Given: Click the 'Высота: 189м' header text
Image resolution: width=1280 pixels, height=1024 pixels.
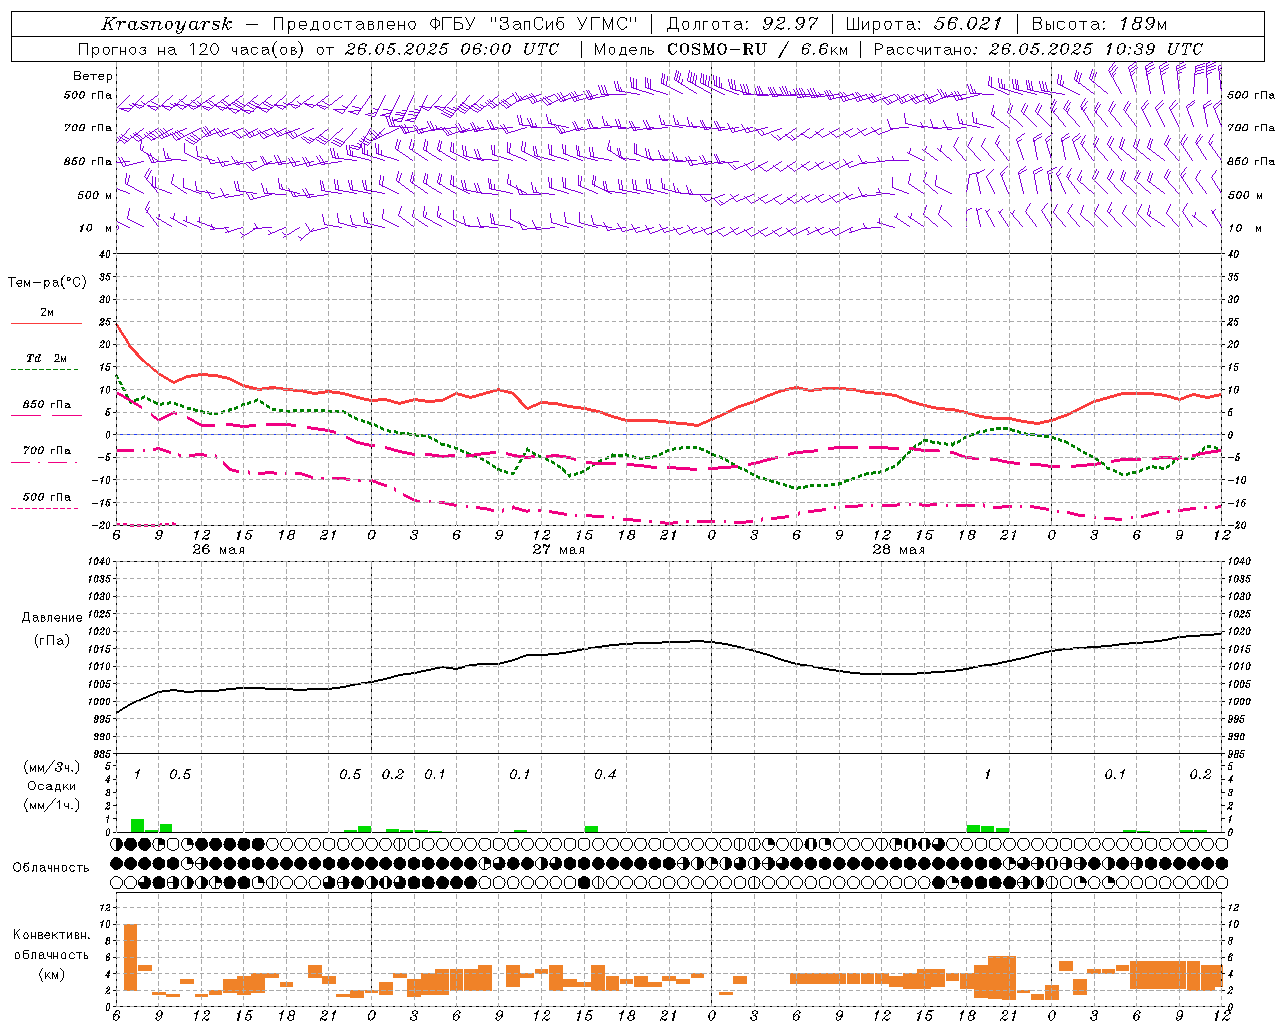Looking at the screenshot, I should click(1099, 24).
